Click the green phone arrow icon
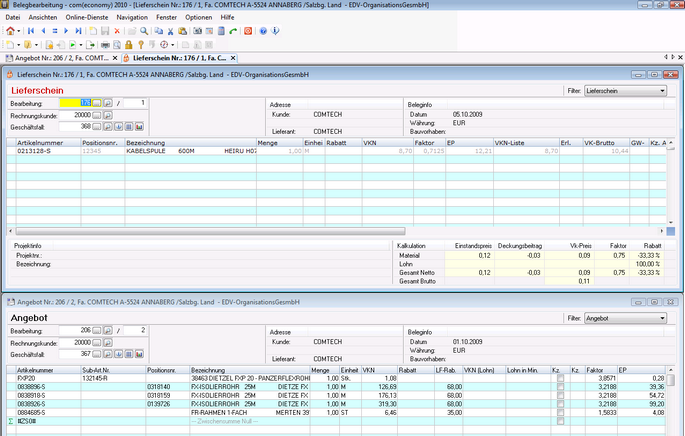 coord(233,31)
